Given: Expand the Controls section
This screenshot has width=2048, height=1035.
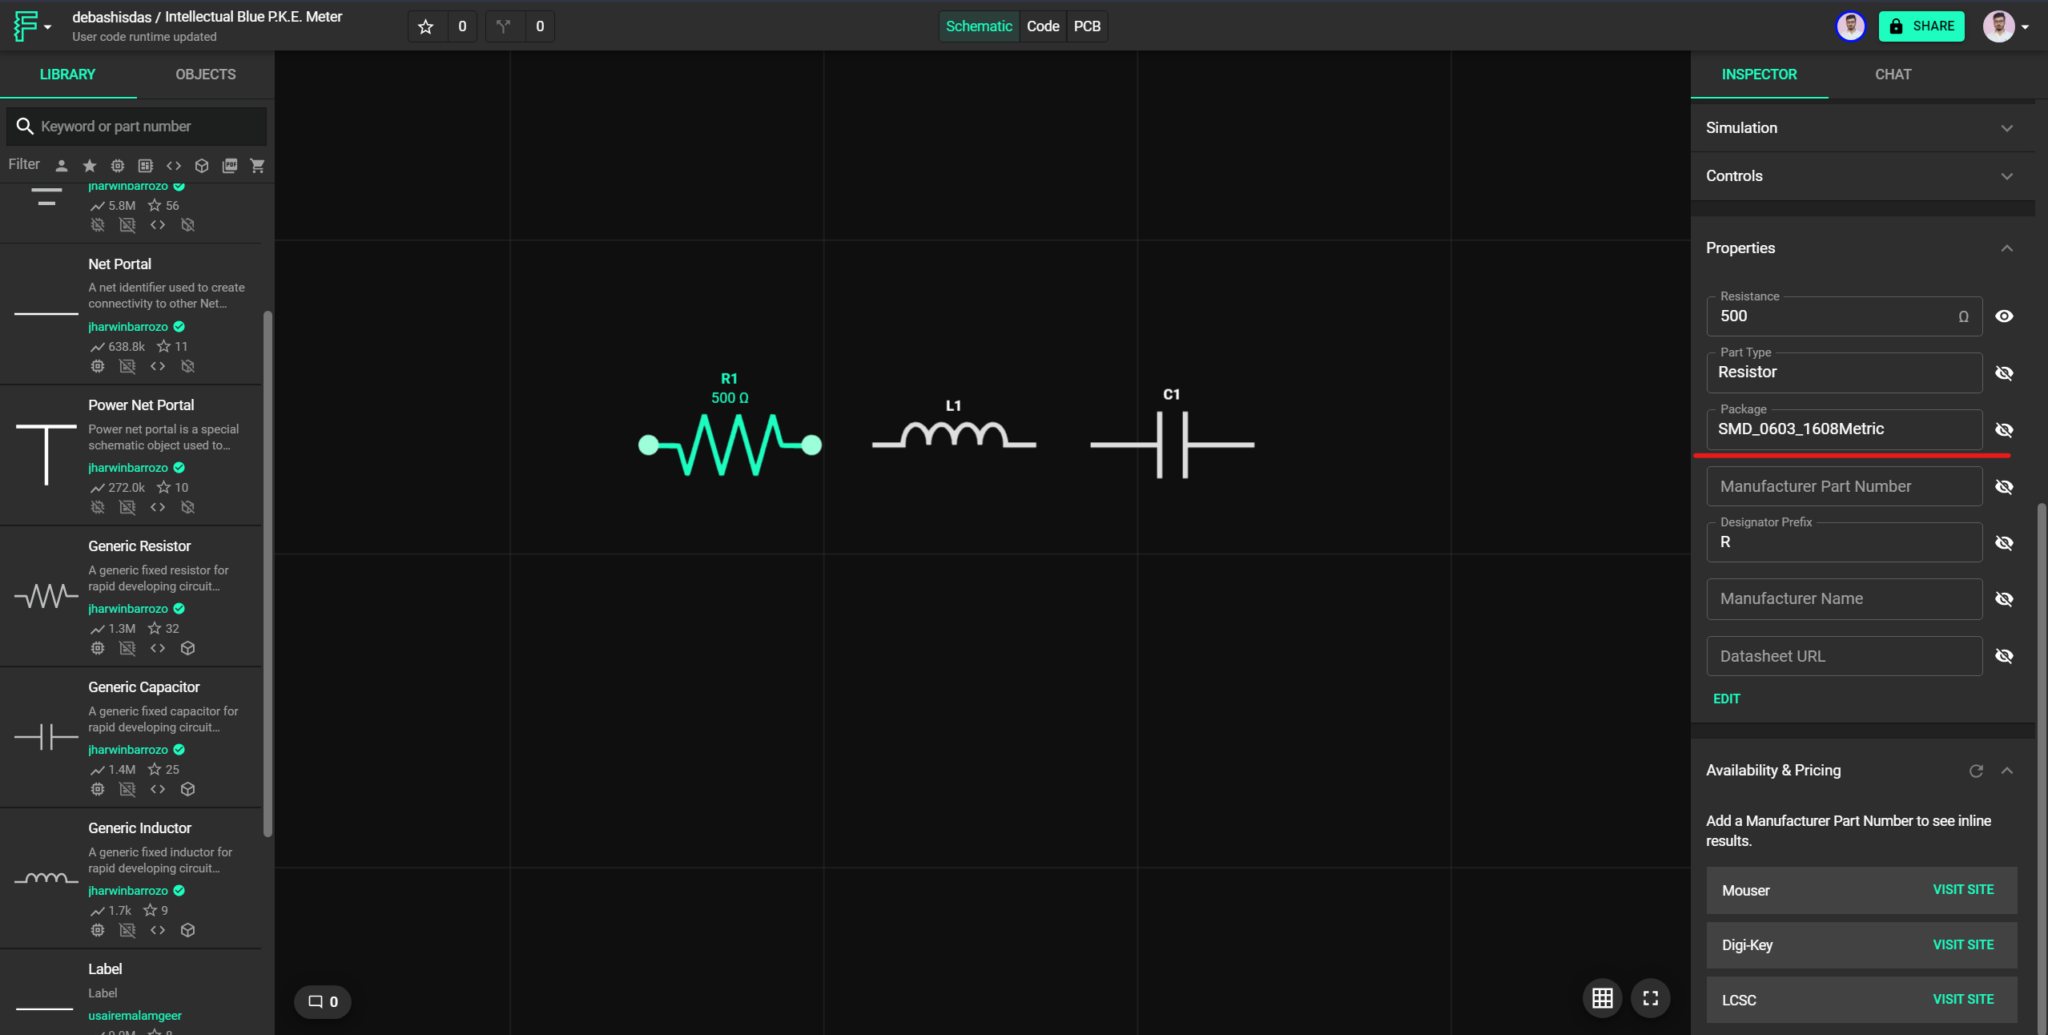Looking at the screenshot, I should (x=2008, y=176).
